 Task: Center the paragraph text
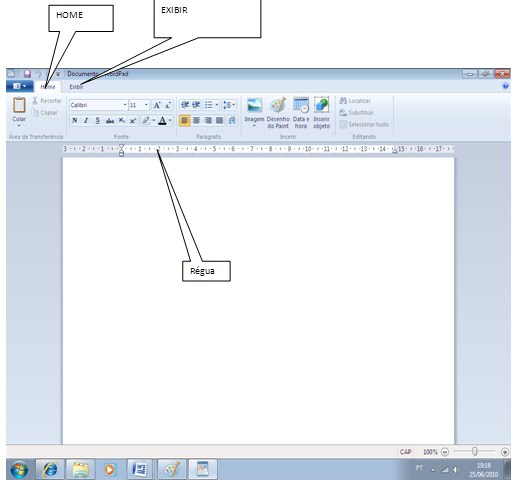[x=196, y=120]
